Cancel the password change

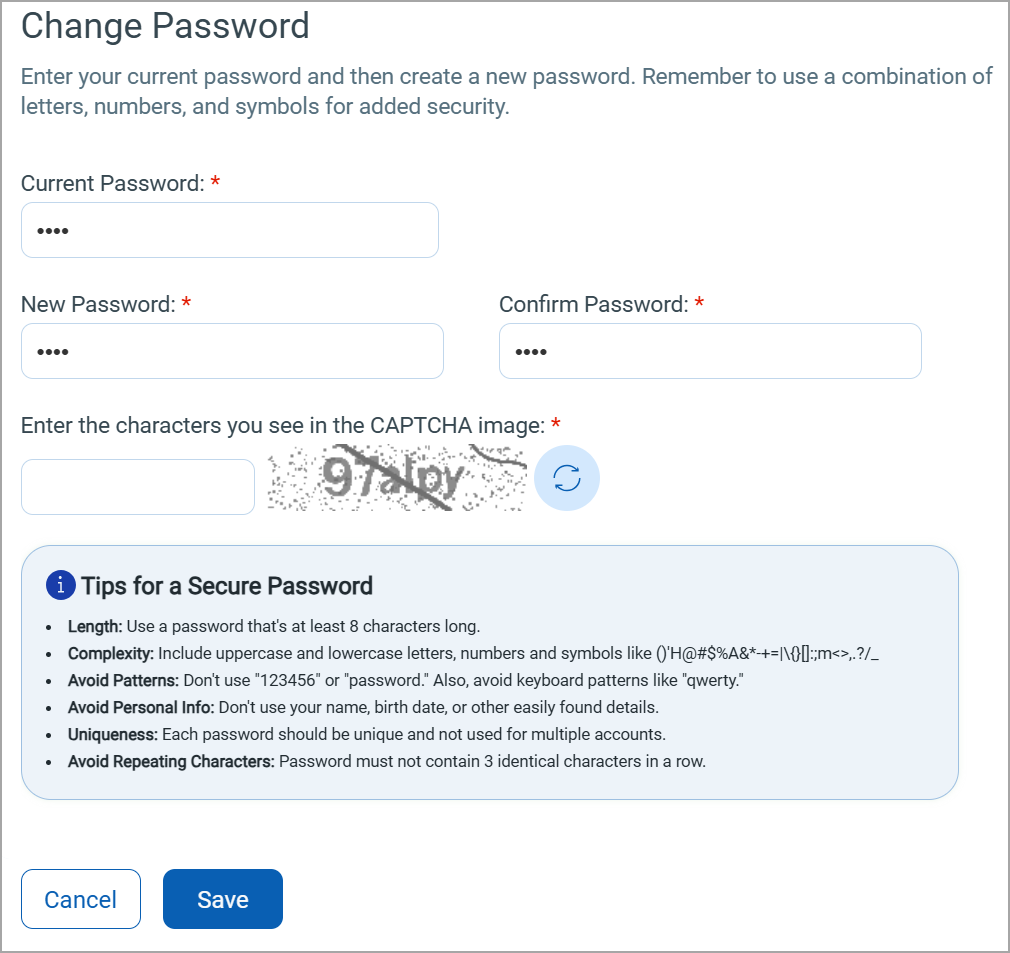click(x=80, y=898)
